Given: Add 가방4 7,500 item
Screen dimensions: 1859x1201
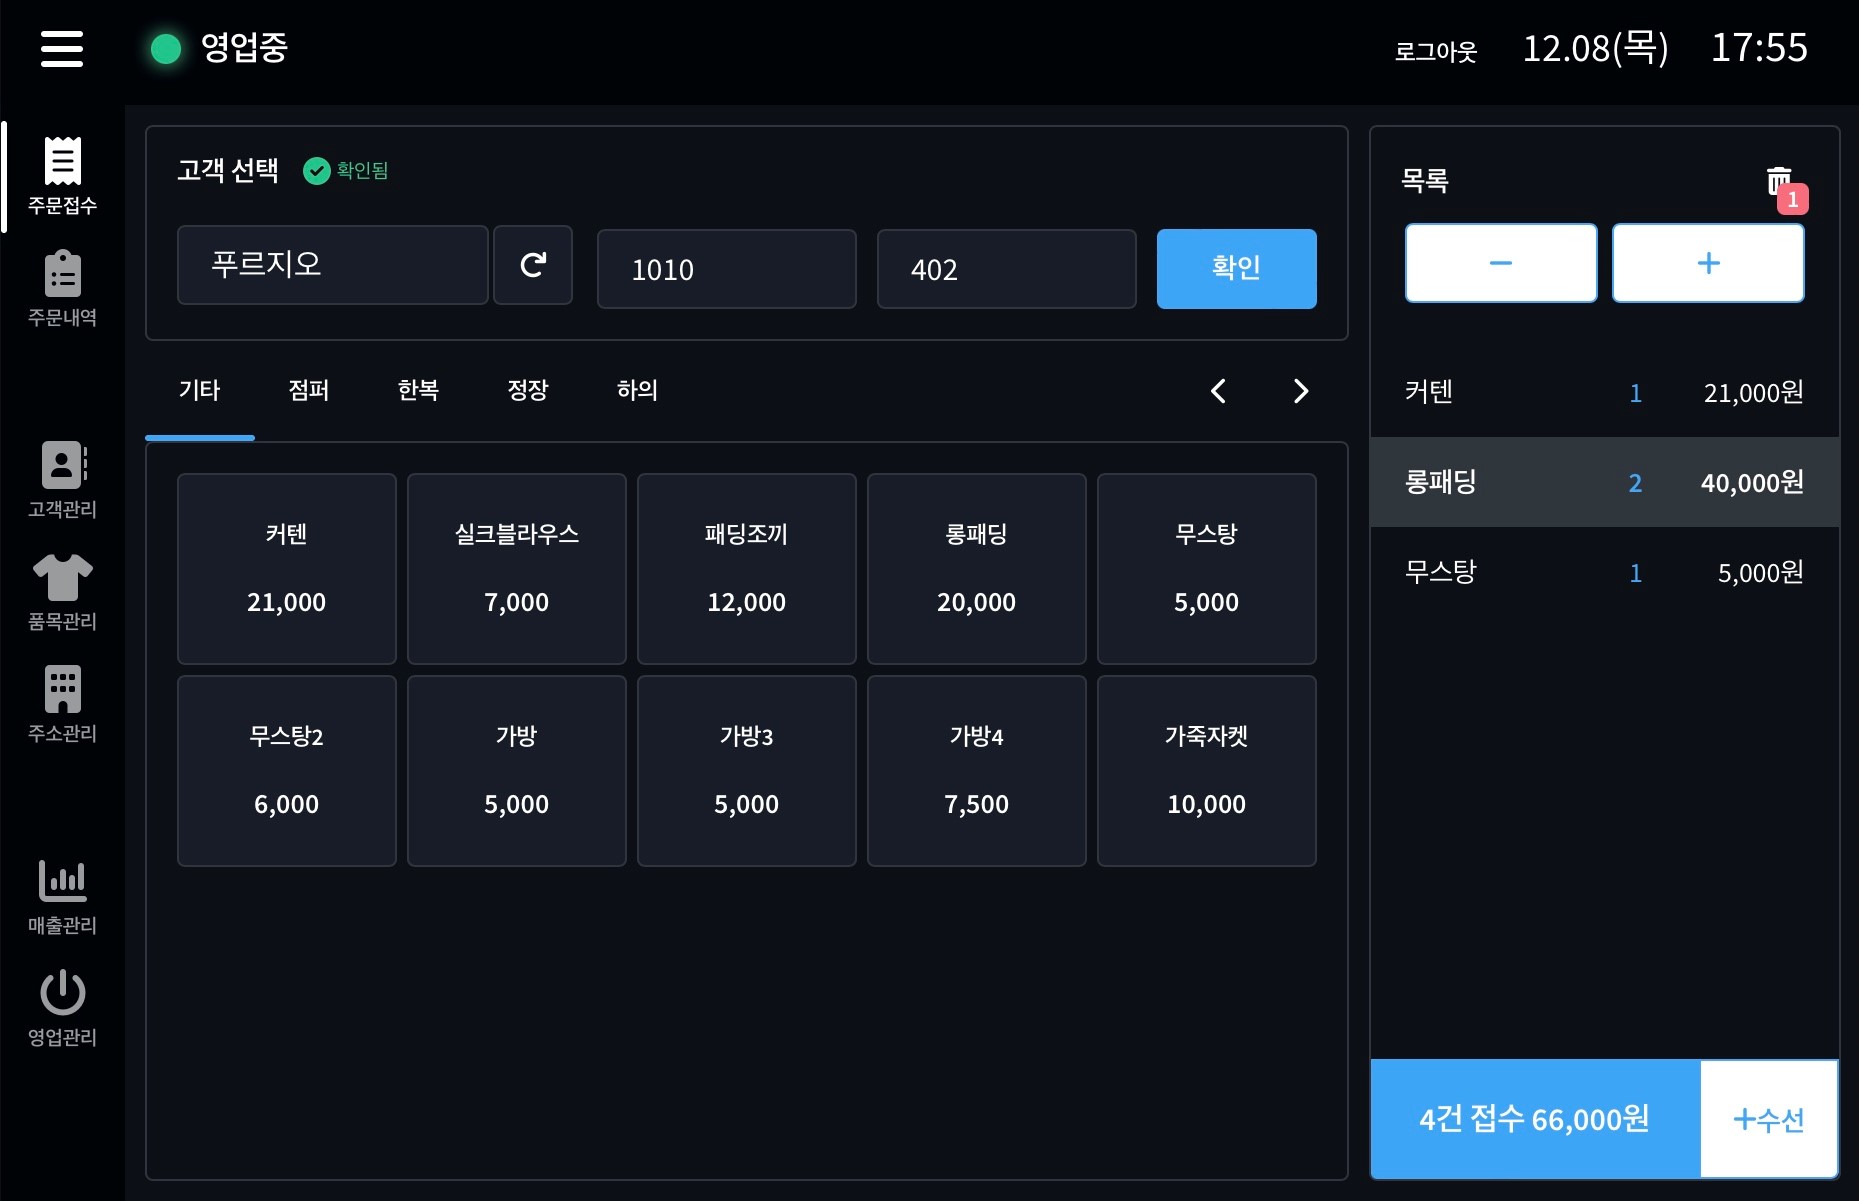Looking at the screenshot, I should [x=977, y=771].
